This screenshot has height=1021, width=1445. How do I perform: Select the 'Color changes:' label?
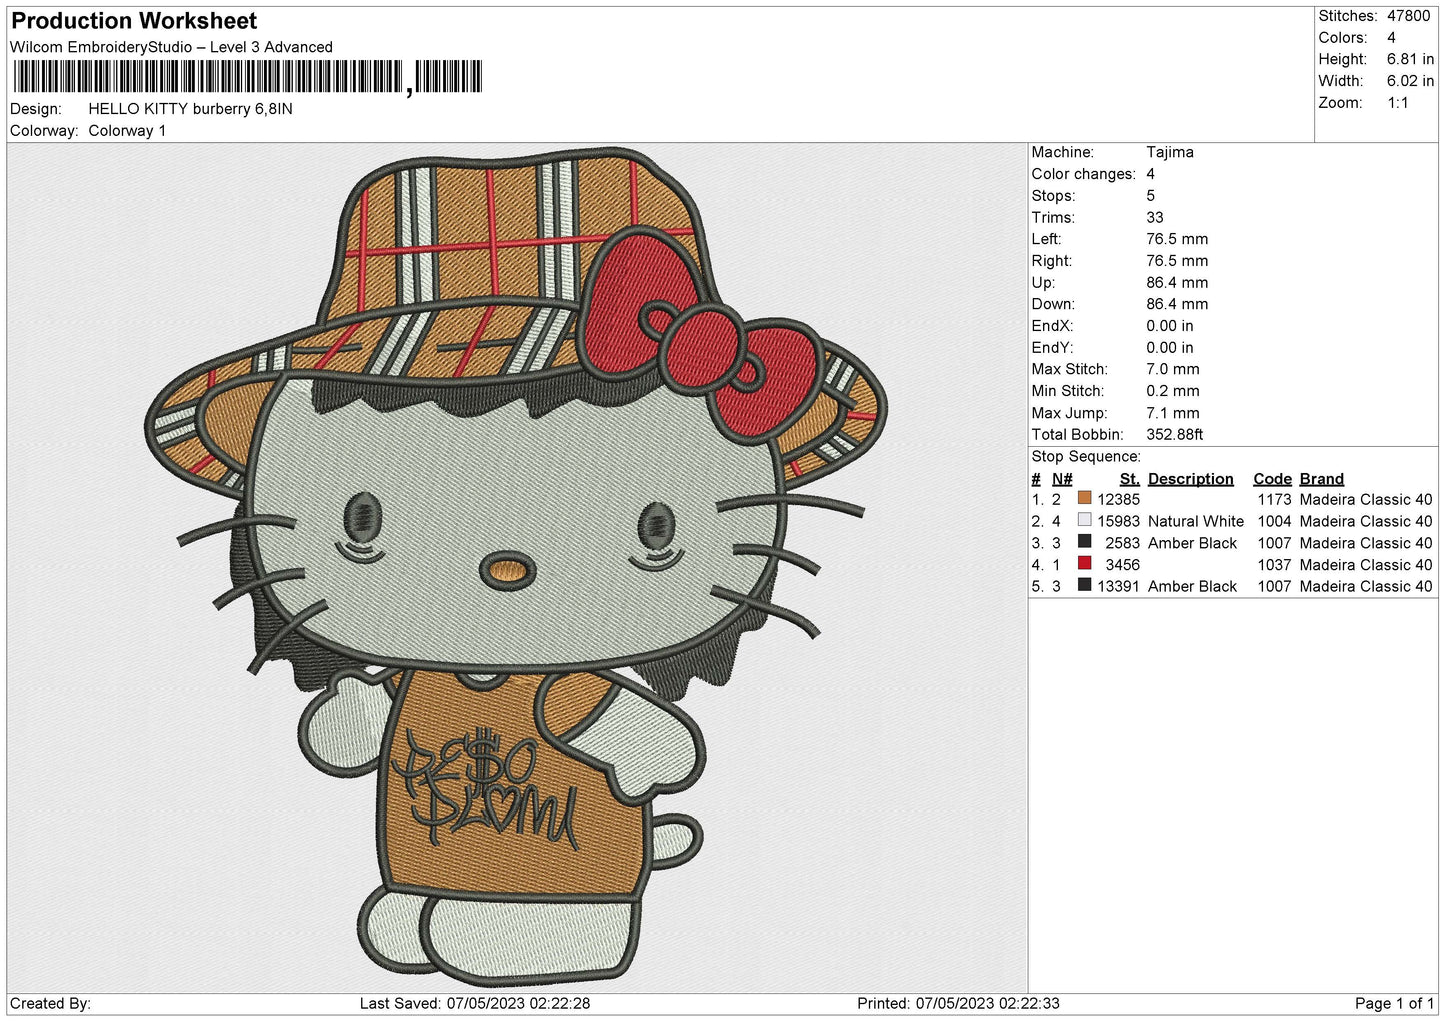[1084, 174]
